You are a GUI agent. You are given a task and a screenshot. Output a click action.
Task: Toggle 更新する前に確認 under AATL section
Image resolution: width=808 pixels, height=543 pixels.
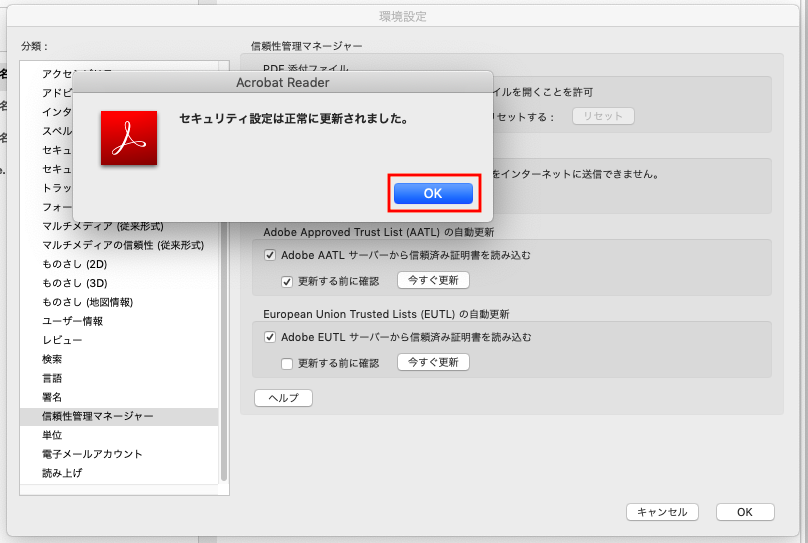tap(287, 281)
